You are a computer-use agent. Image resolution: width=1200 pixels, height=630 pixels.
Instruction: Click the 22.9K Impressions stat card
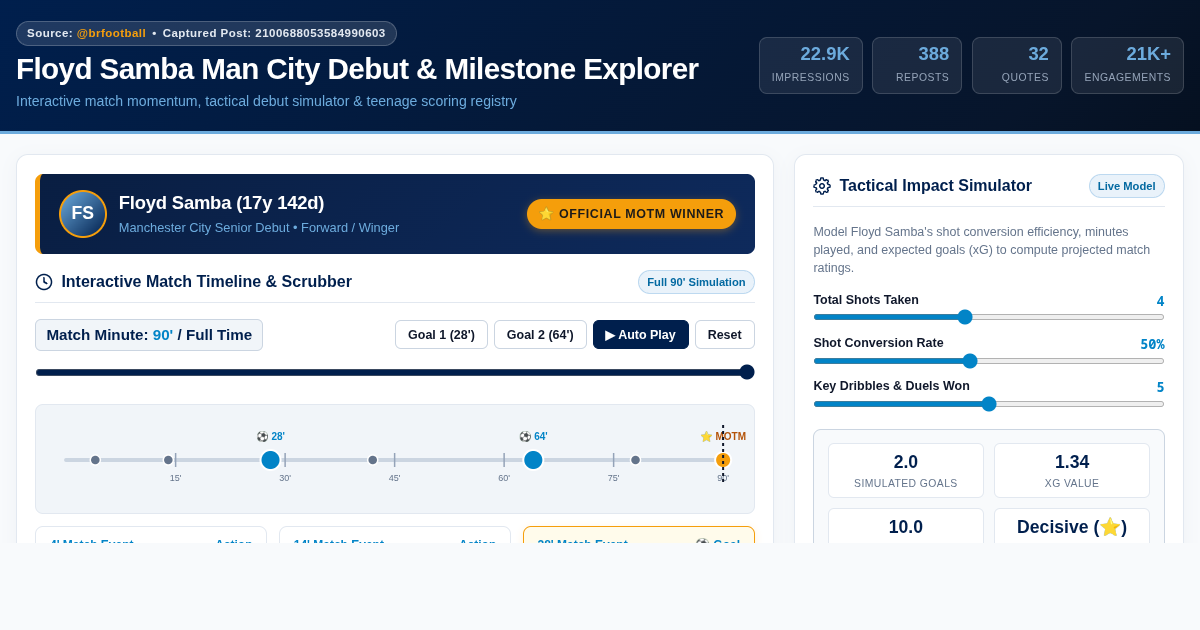click(811, 65)
